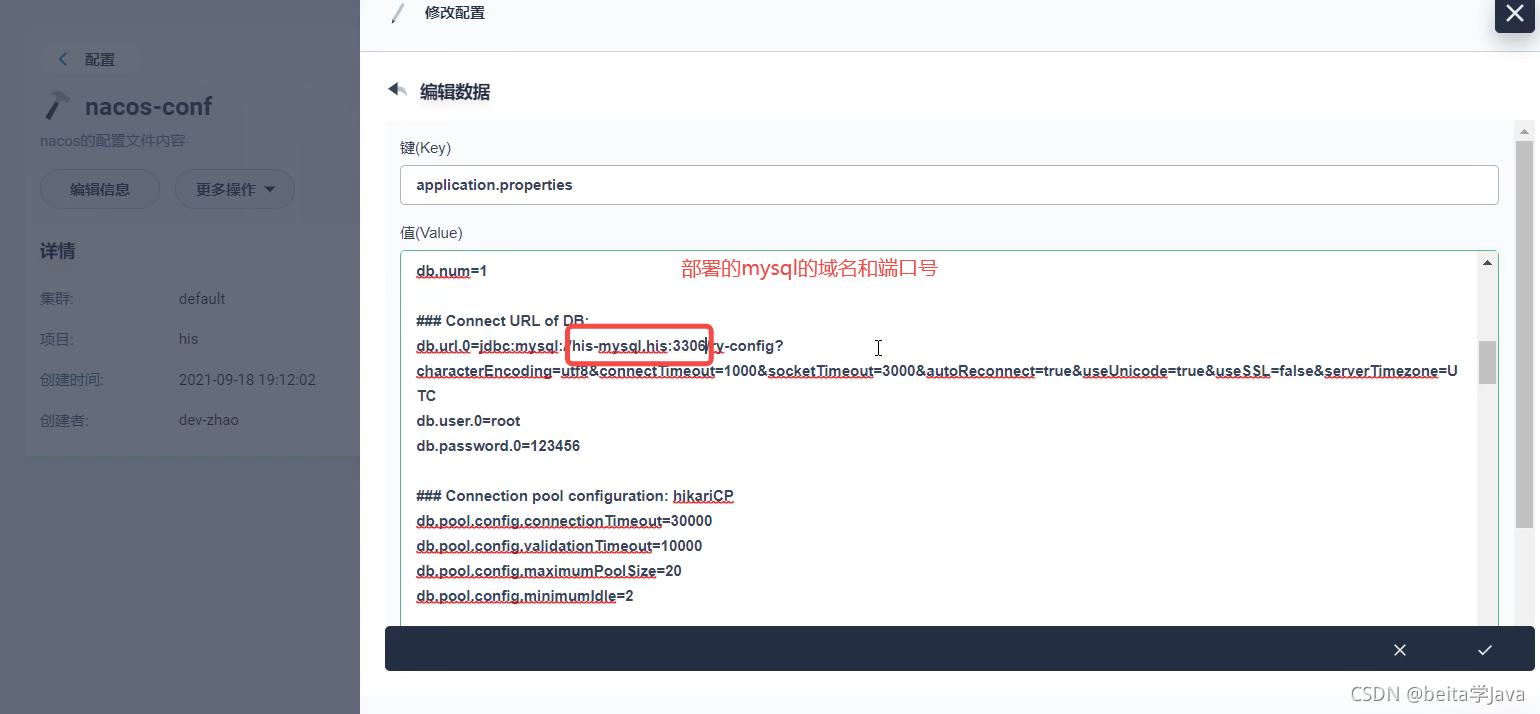Click the creation time 2021-09-18 19:12:02
1540x714 pixels.
pyautogui.click(x=247, y=380)
